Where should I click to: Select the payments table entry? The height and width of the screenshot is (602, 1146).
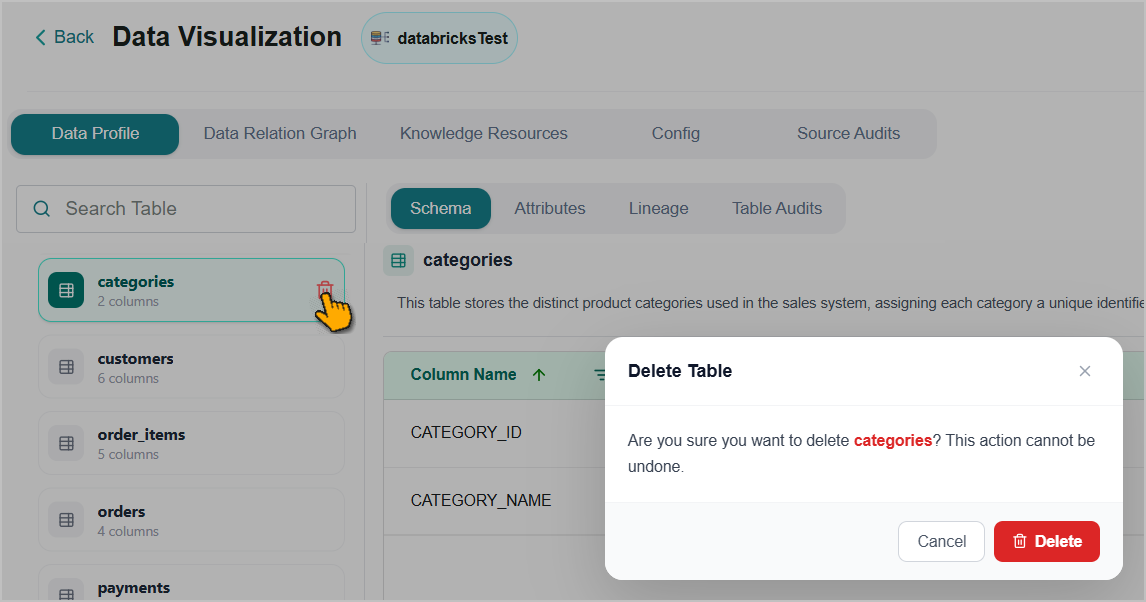(x=191, y=583)
